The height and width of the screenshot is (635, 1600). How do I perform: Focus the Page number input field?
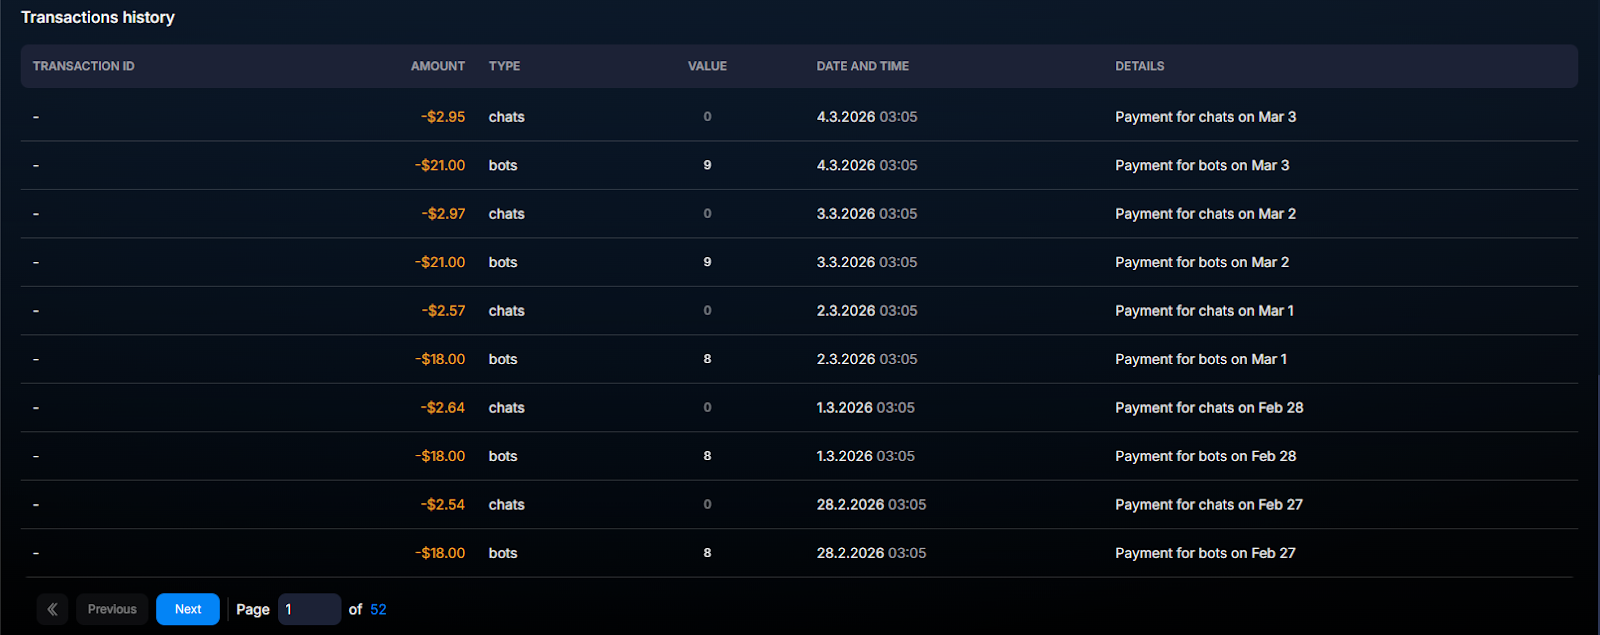(x=310, y=609)
